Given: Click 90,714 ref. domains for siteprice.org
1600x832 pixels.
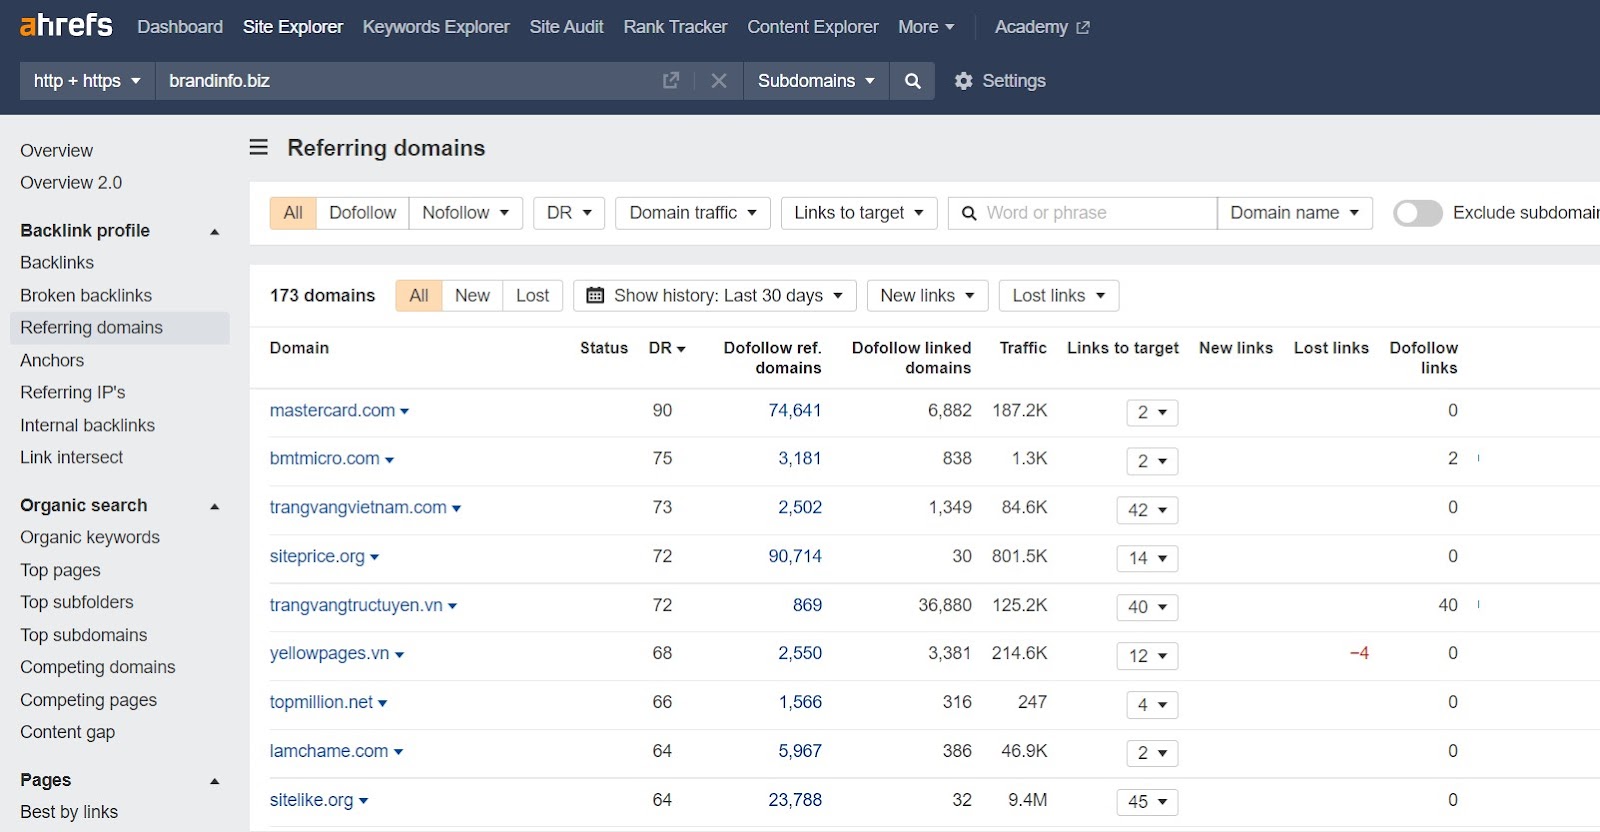Looking at the screenshot, I should (794, 557).
